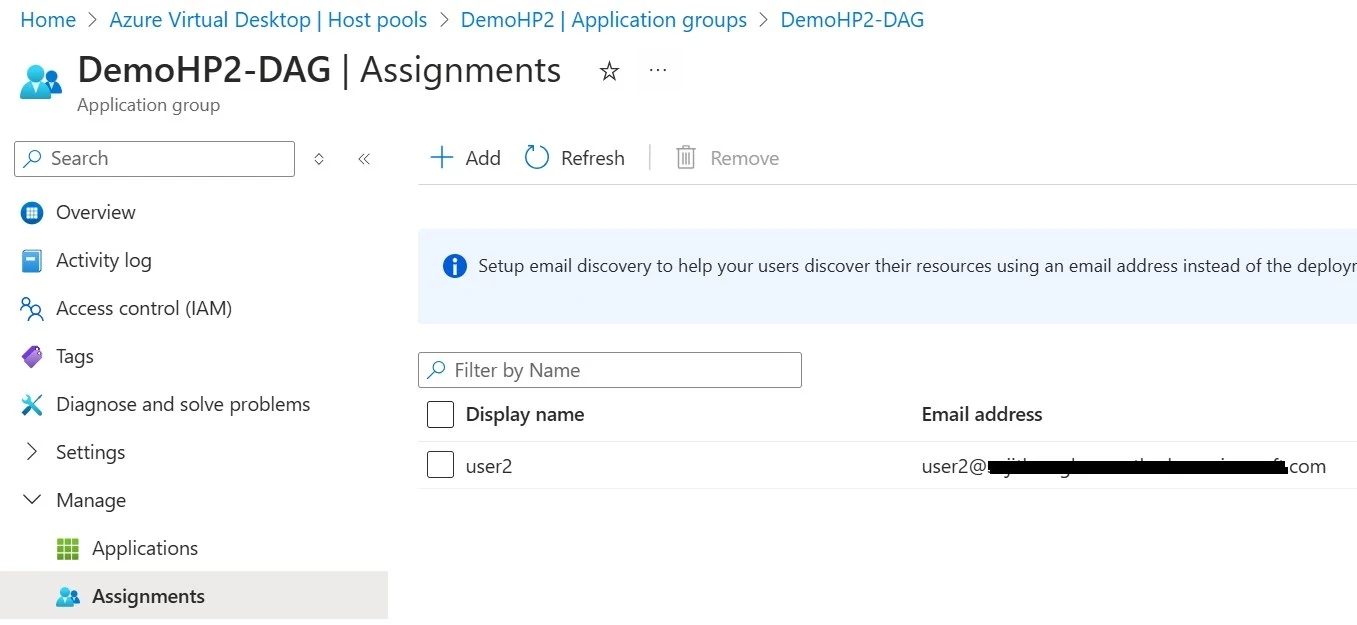Open Diagnose and solve problems

[x=182, y=404]
